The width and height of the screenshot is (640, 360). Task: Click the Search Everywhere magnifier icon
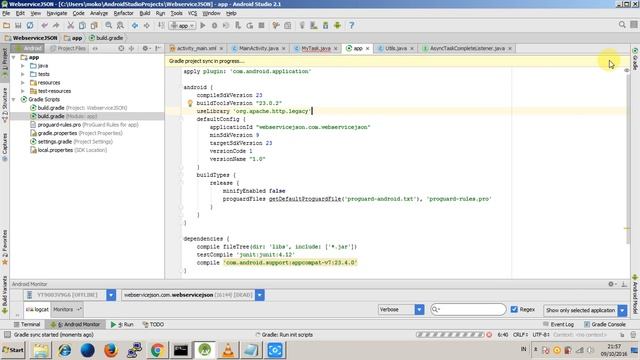pyautogui.click(x=622, y=25)
